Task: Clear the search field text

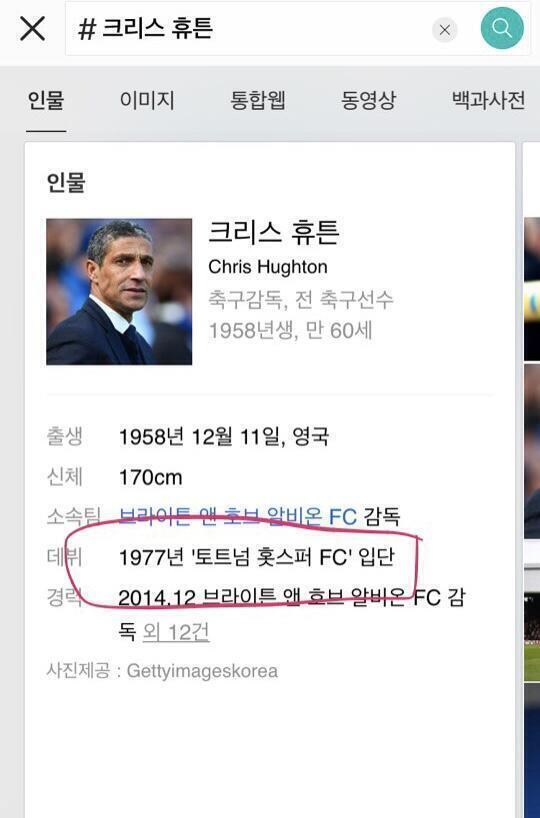Action: 445,30
